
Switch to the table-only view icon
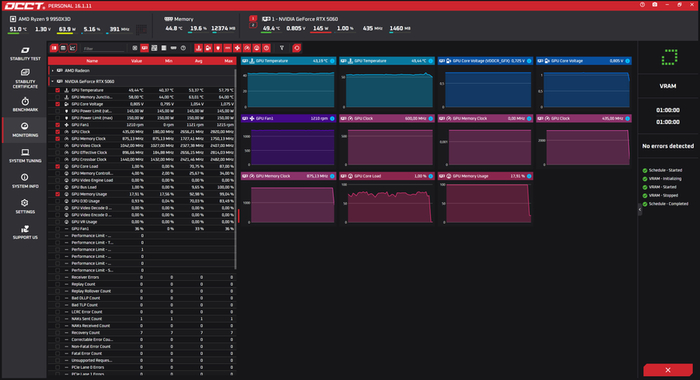click(x=63, y=48)
